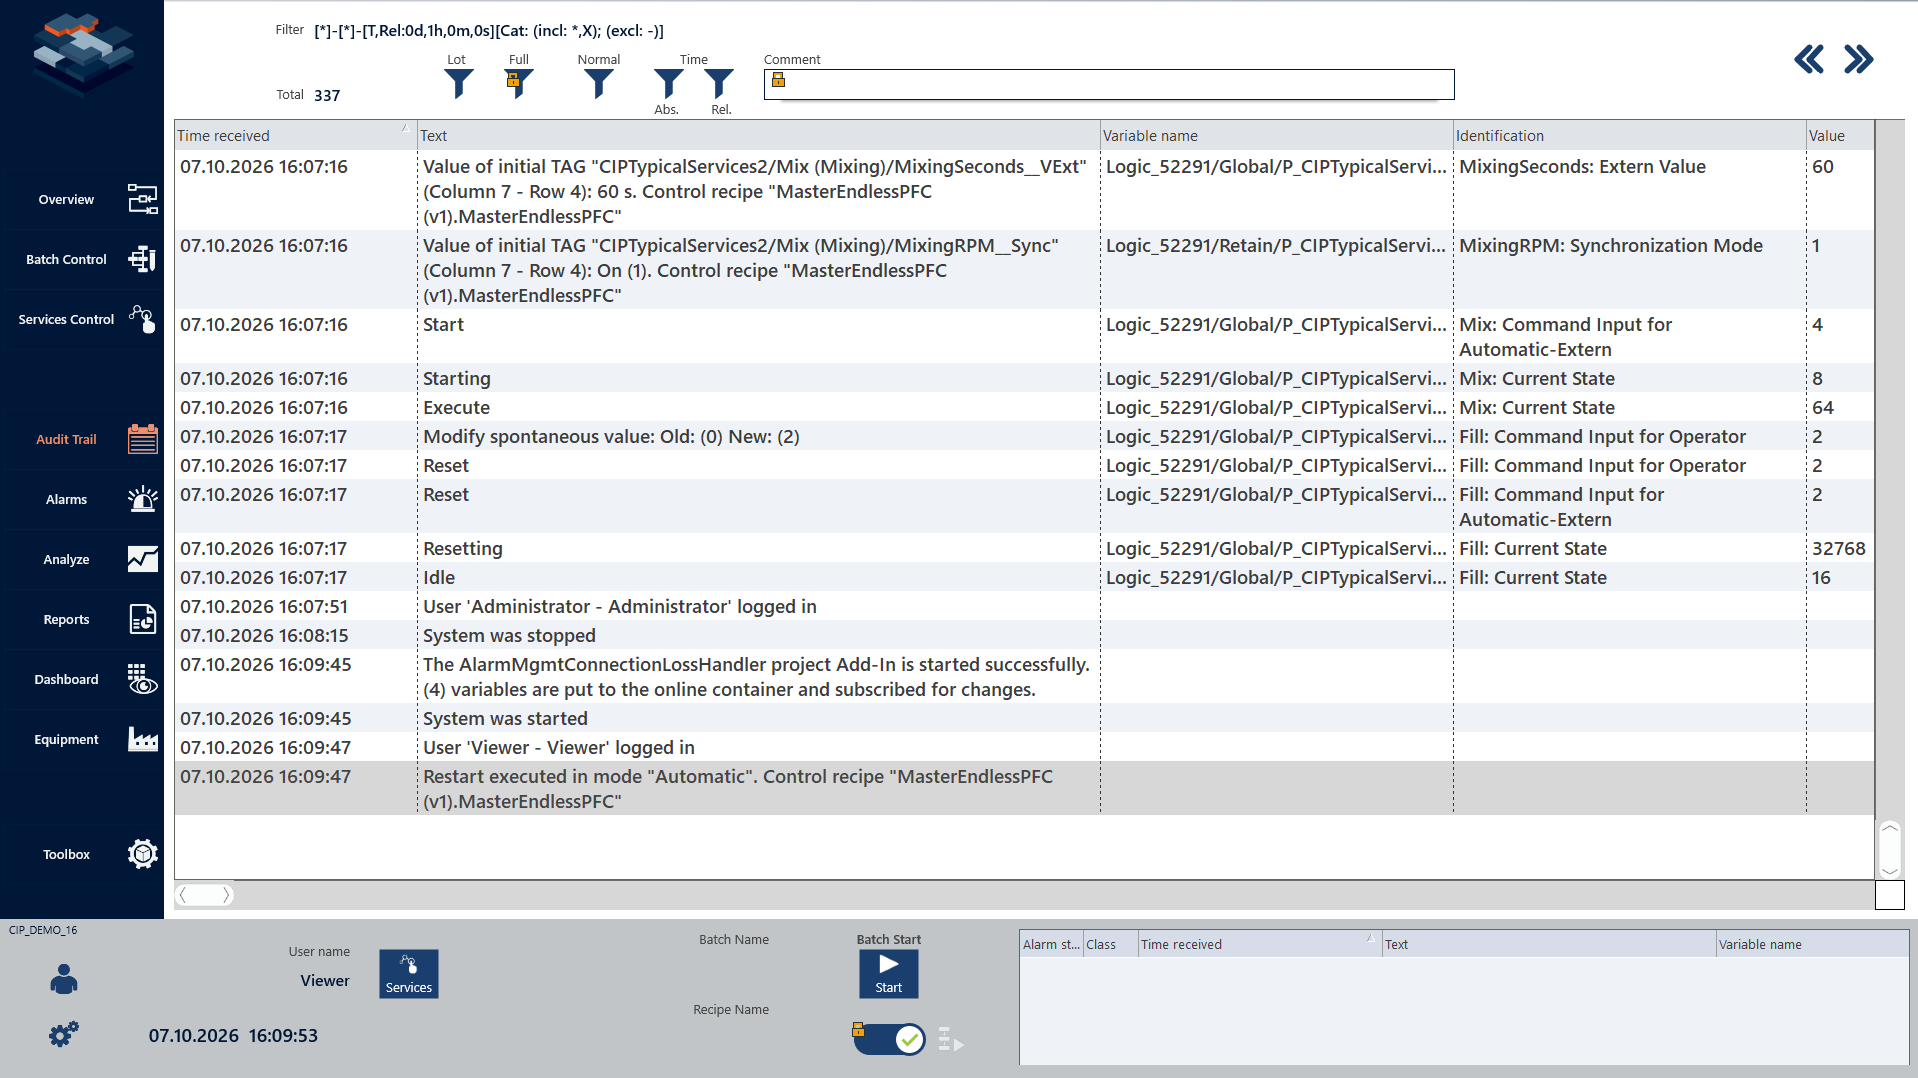Click the Text column header
The width and height of the screenshot is (1918, 1078).
point(757,135)
